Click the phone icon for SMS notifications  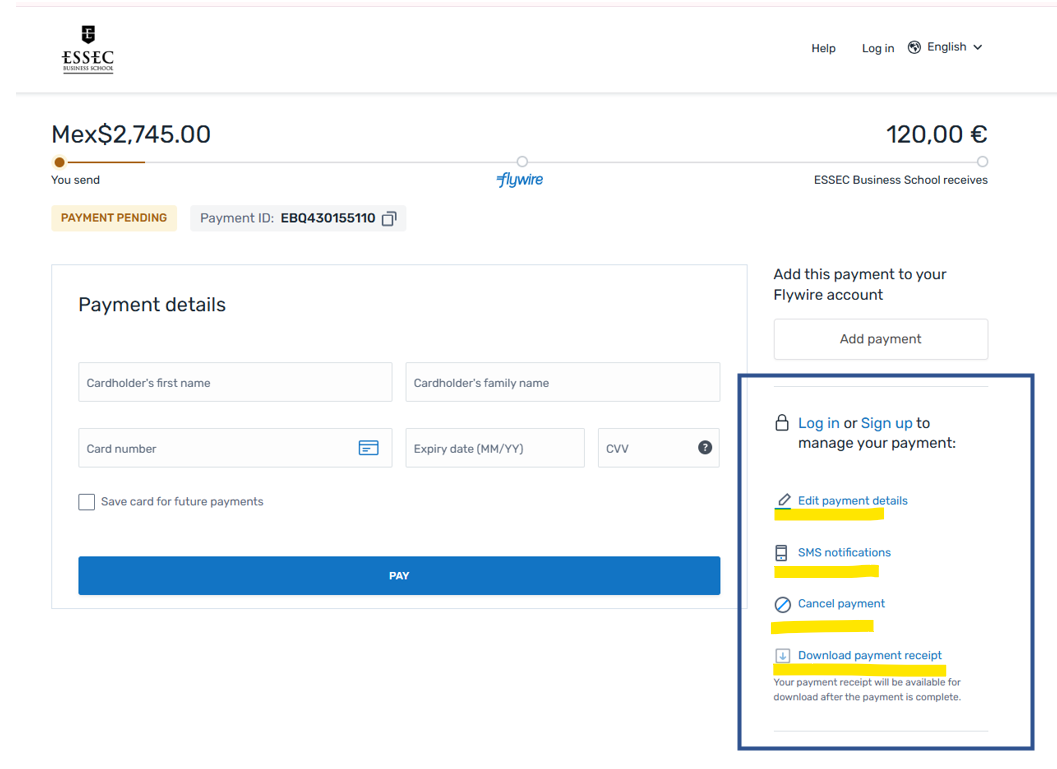point(781,553)
